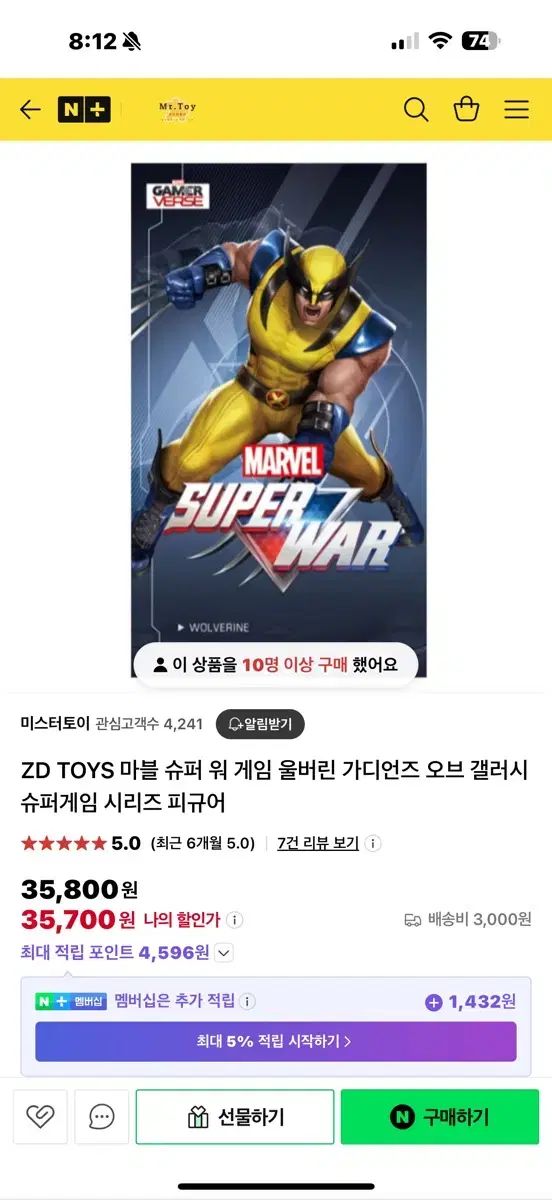552x1200 pixels.
Task: Open the chat inquiry speech bubble
Action: 102,1116
